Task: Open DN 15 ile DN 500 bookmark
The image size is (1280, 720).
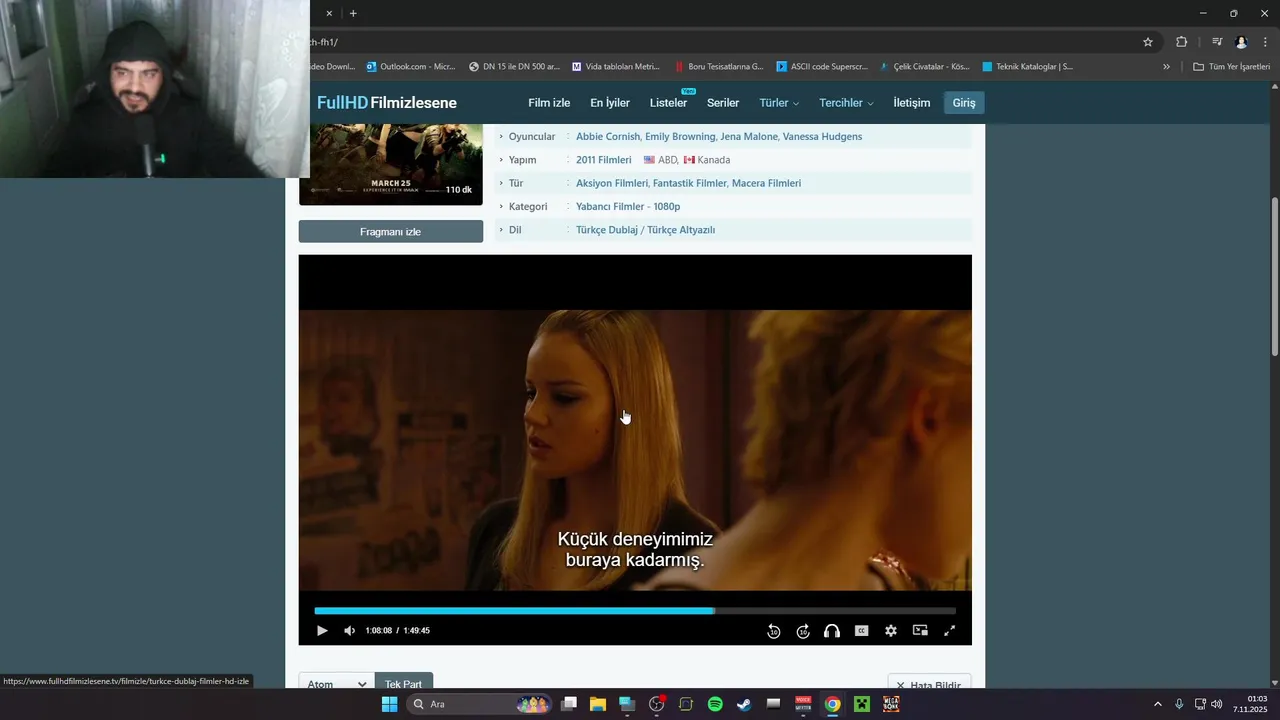Action: (x=514, y=67)
